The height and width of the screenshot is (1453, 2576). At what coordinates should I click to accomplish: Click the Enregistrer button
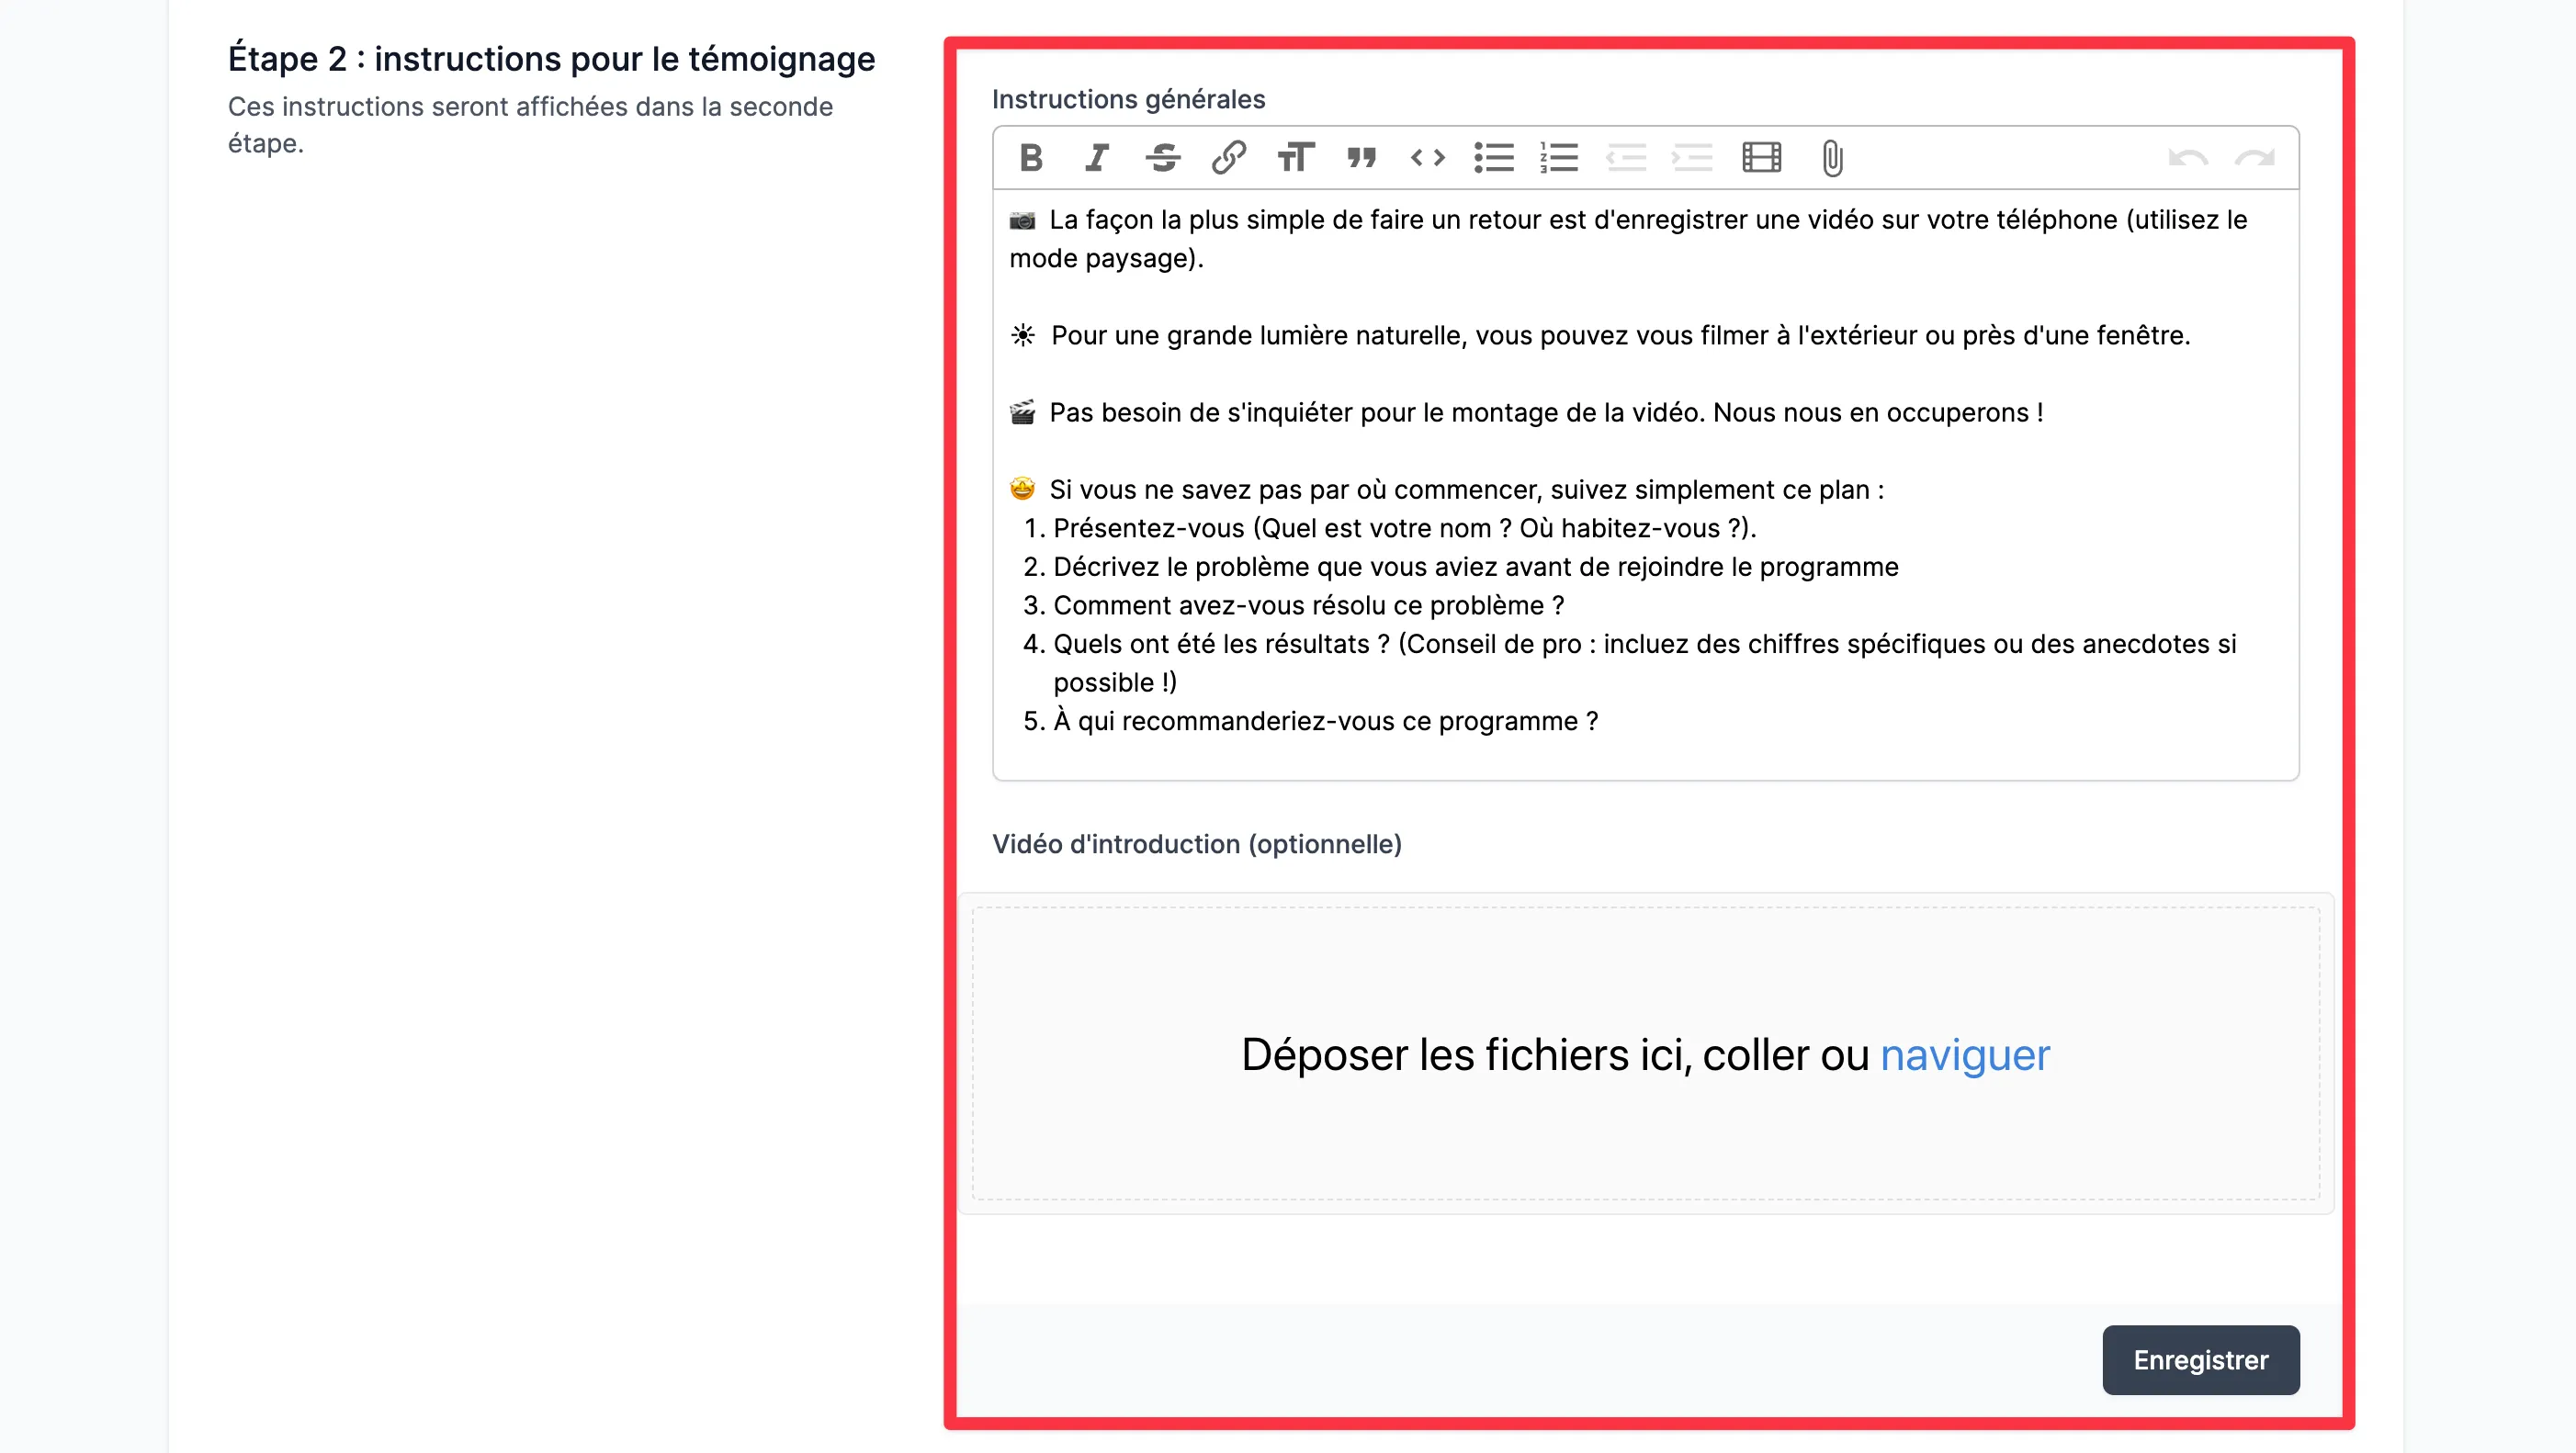pyautogui.click(x=2200, y=1360)
